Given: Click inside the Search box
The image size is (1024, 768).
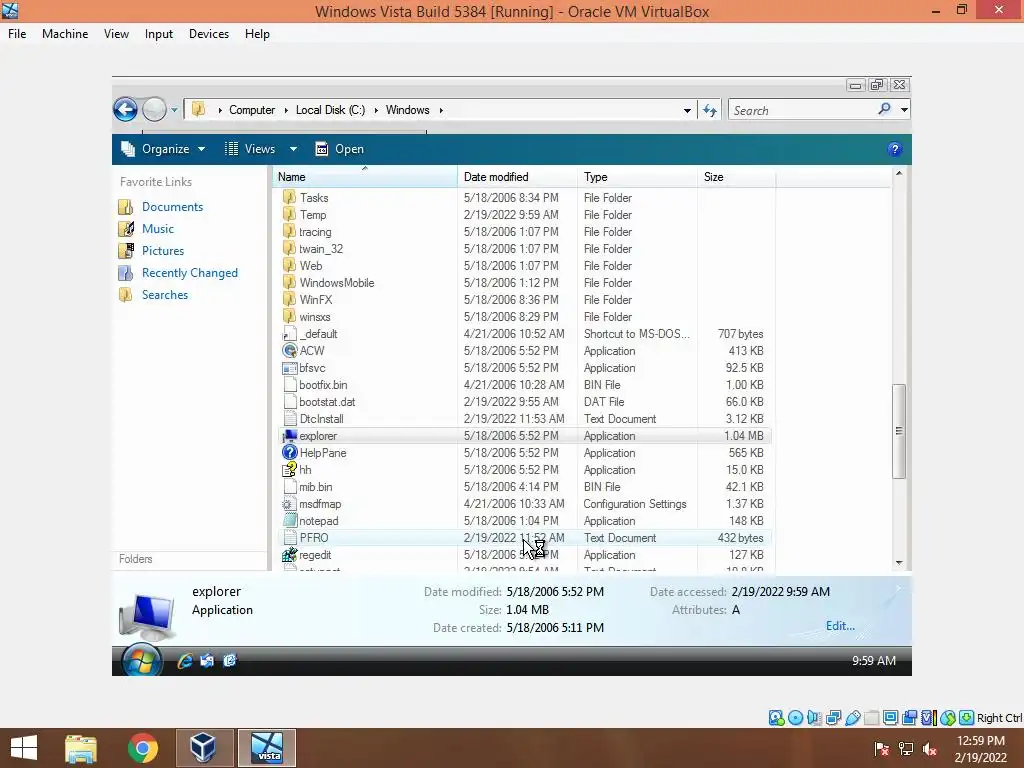Looking at the screenshot, I should [x=802, y=110].
